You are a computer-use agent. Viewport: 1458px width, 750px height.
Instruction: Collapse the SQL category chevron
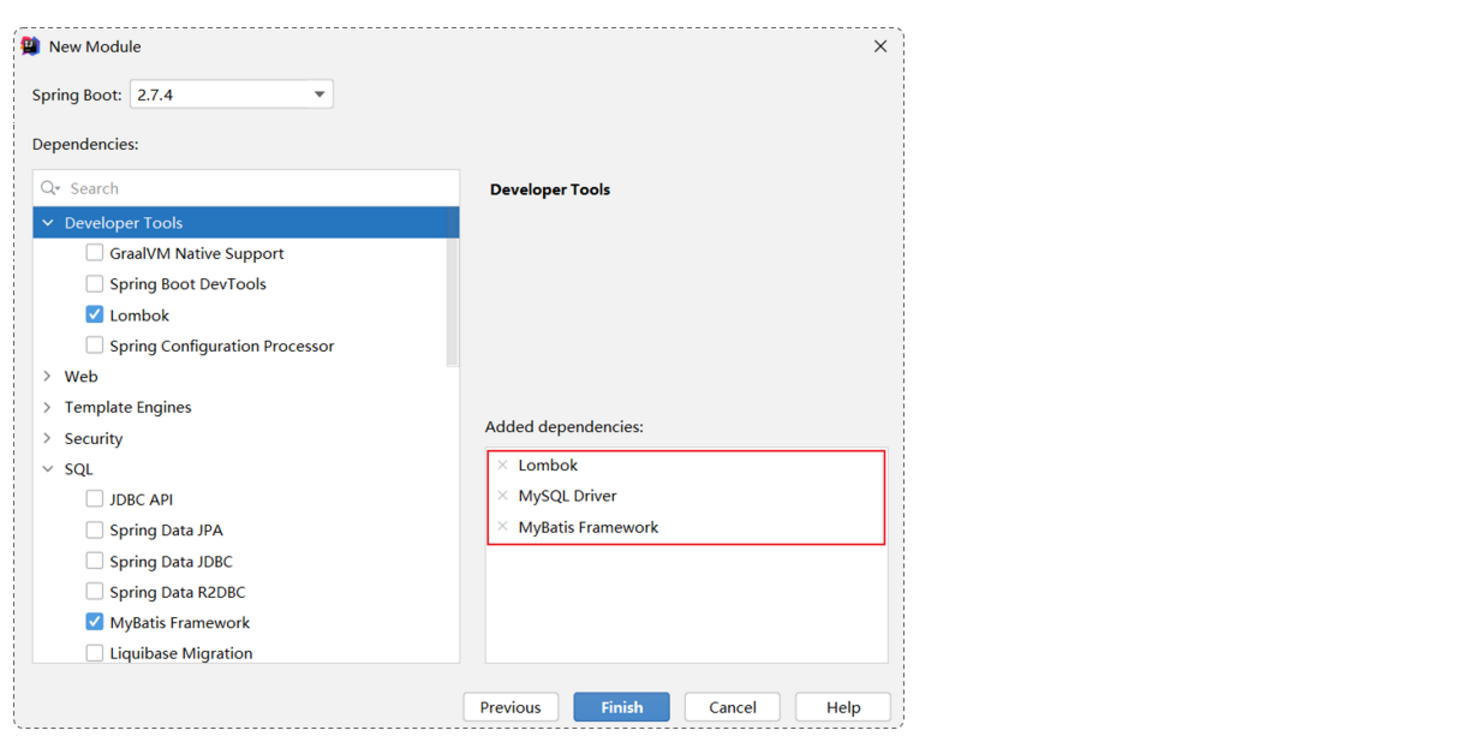point(48,469)
